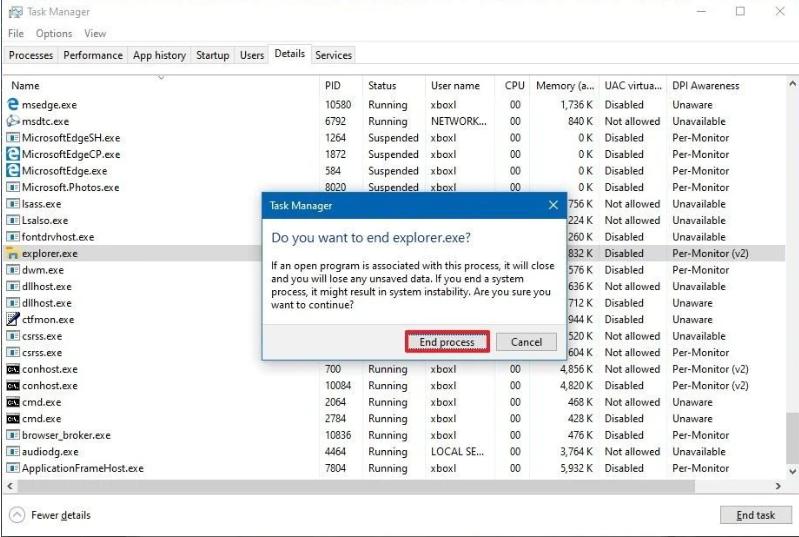The image size is (799, 537).
Task: Click the Microsoft.Photos.exe icon
Action: 13,187
